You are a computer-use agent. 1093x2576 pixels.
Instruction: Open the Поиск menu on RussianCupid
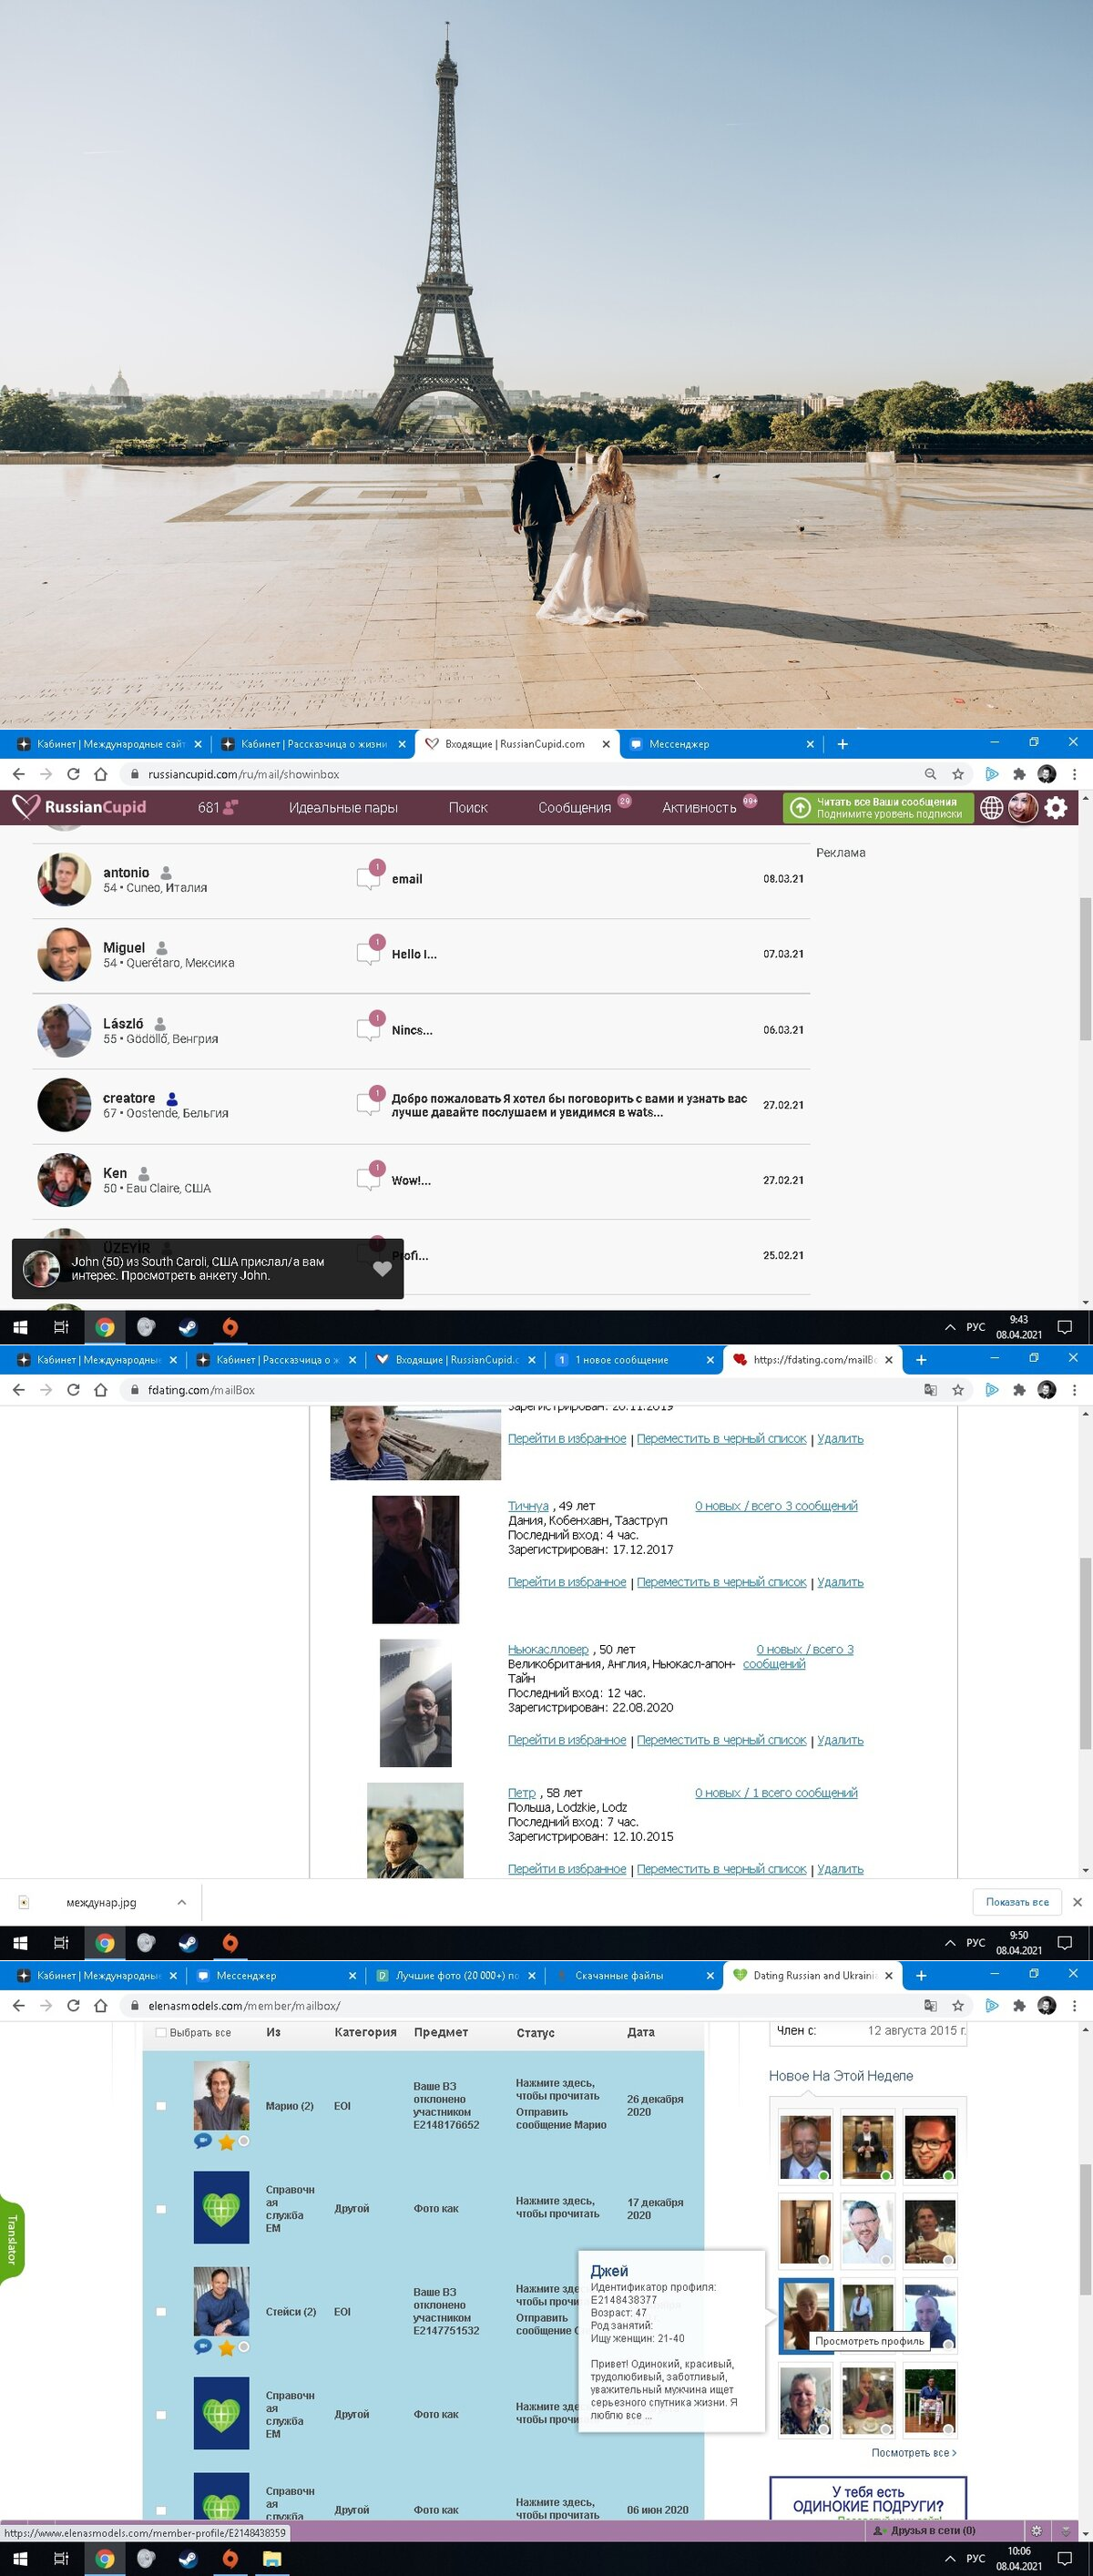(468, 808)
